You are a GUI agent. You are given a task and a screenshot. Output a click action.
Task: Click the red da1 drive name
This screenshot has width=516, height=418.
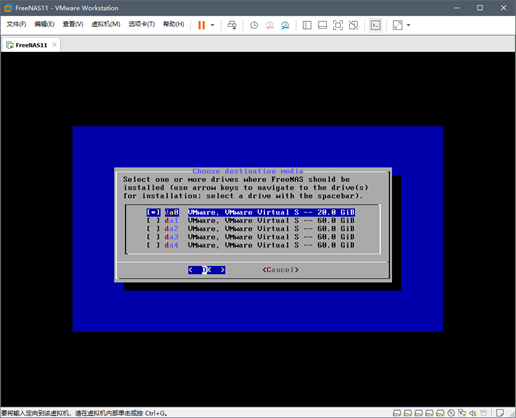(171, 220)
